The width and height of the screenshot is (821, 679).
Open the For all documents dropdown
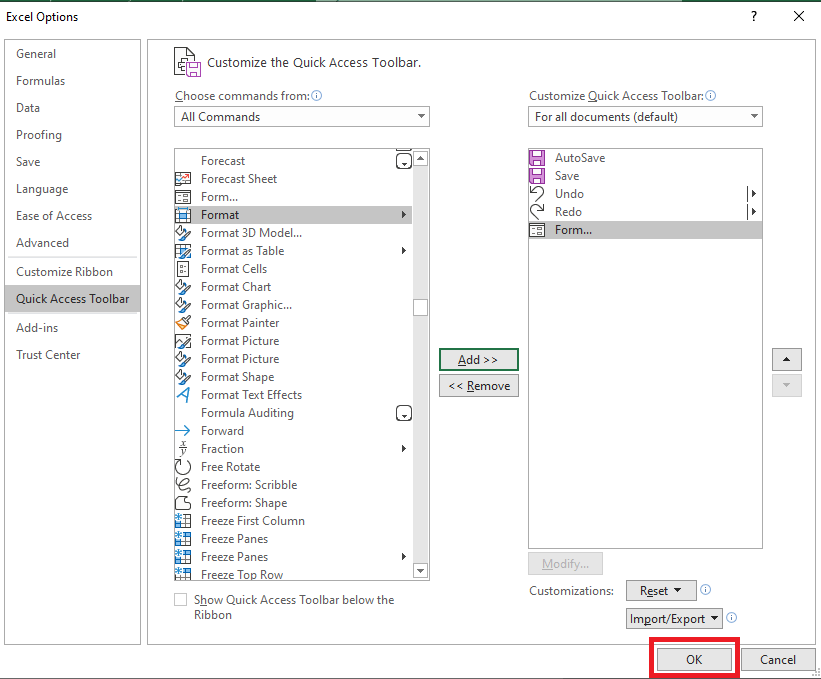click(645, 117)
